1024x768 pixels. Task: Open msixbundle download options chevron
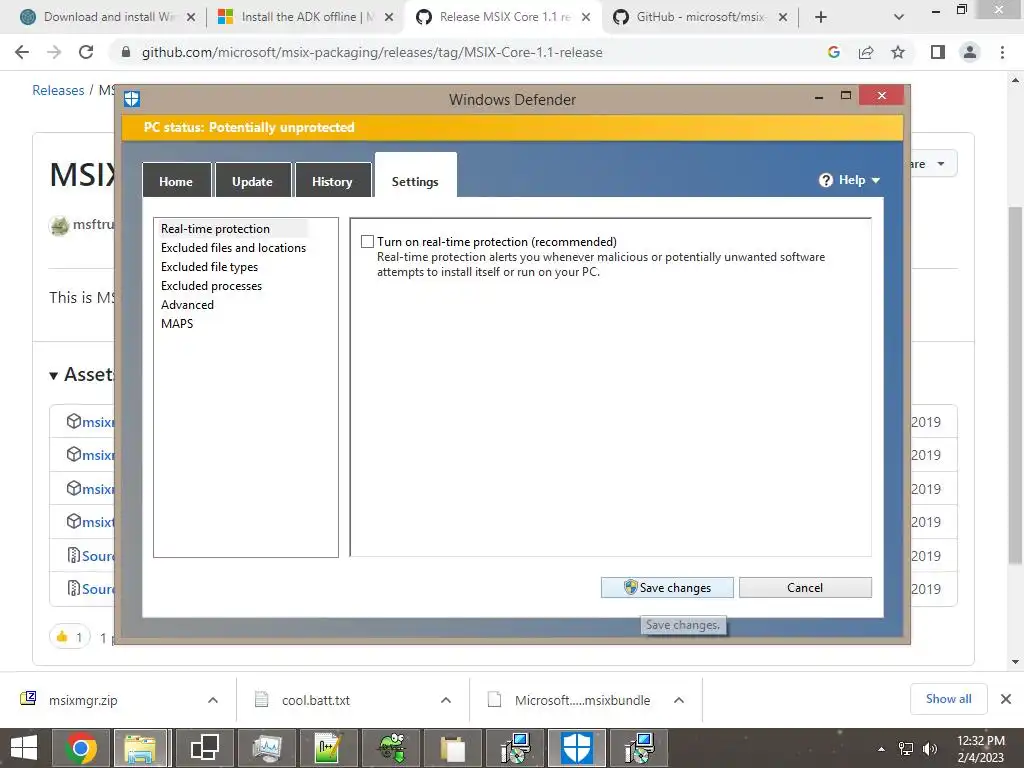[x=679, y=700]
